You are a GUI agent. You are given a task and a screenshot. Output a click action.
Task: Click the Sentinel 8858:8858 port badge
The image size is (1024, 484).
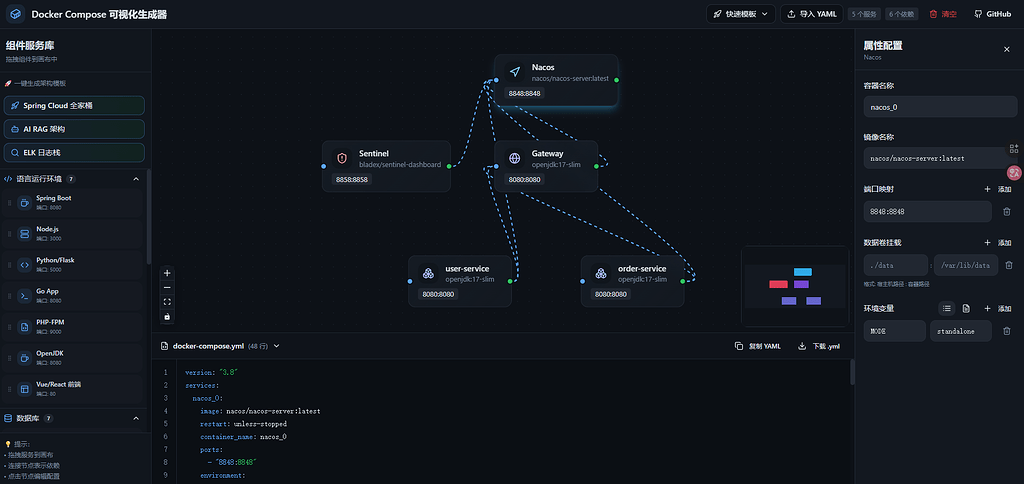(352, 180)
